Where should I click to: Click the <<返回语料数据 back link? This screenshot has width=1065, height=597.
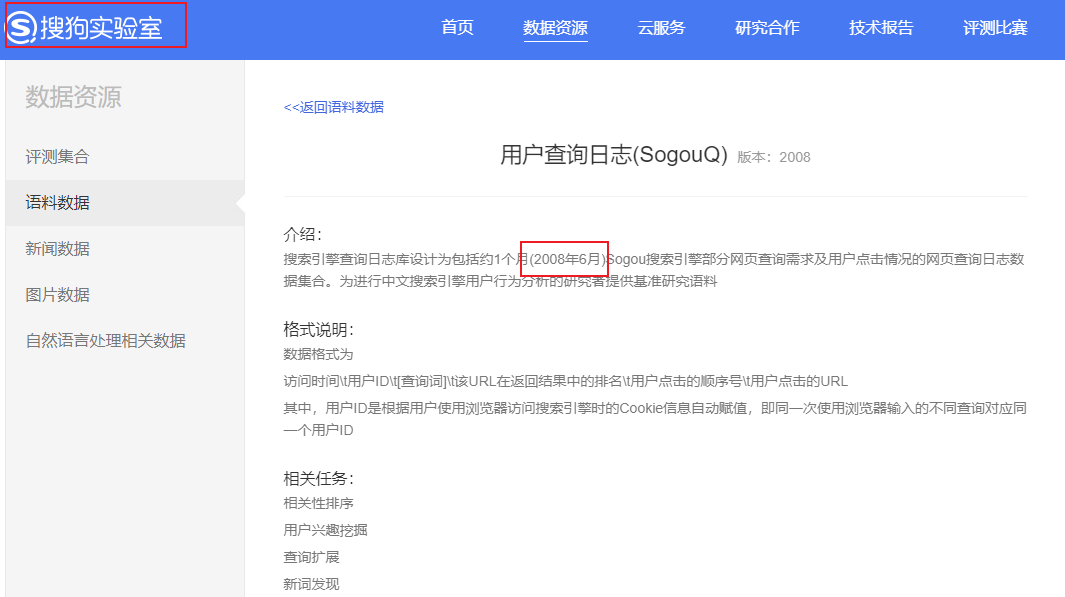coord(333,107)
